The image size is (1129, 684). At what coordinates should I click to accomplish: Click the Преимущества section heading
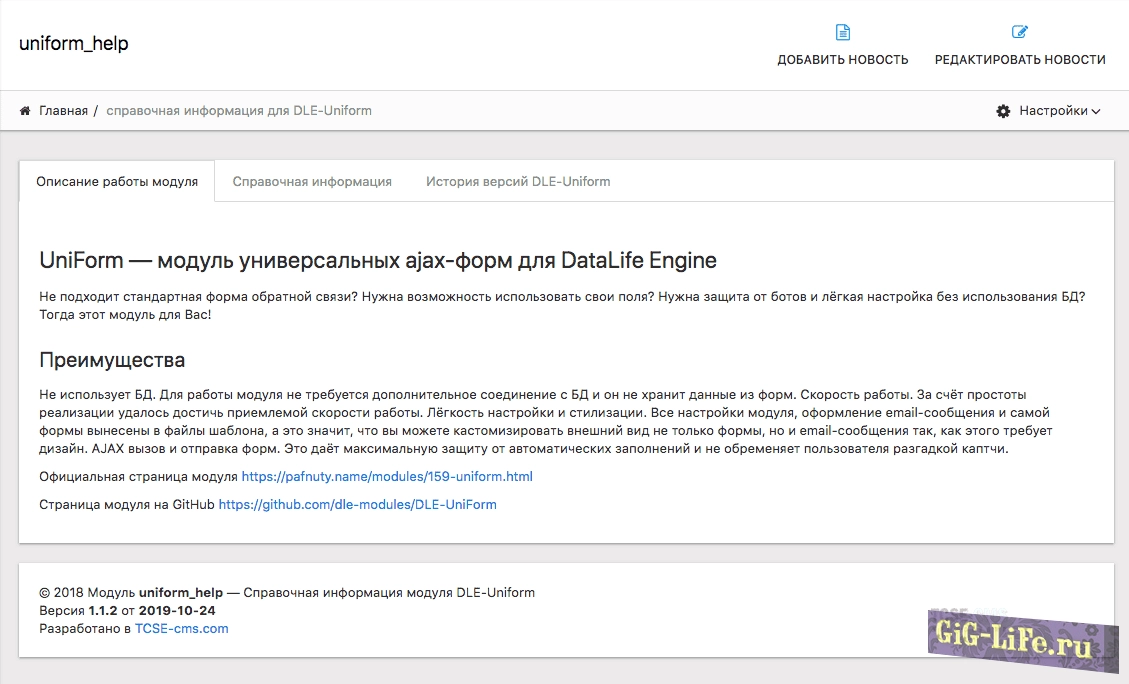[x=112, y=360]
